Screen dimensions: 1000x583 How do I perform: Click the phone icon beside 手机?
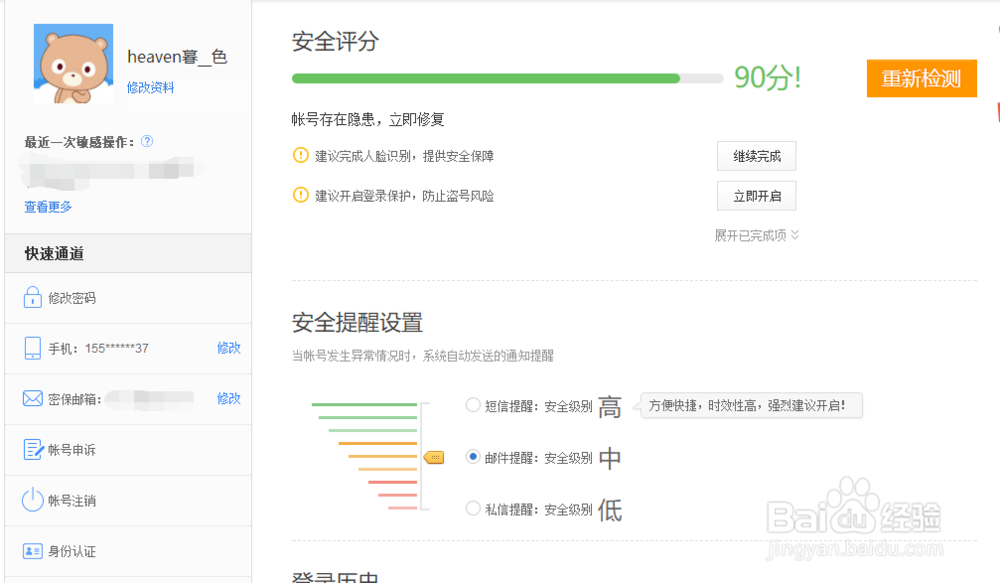click(x=32, y=348)
